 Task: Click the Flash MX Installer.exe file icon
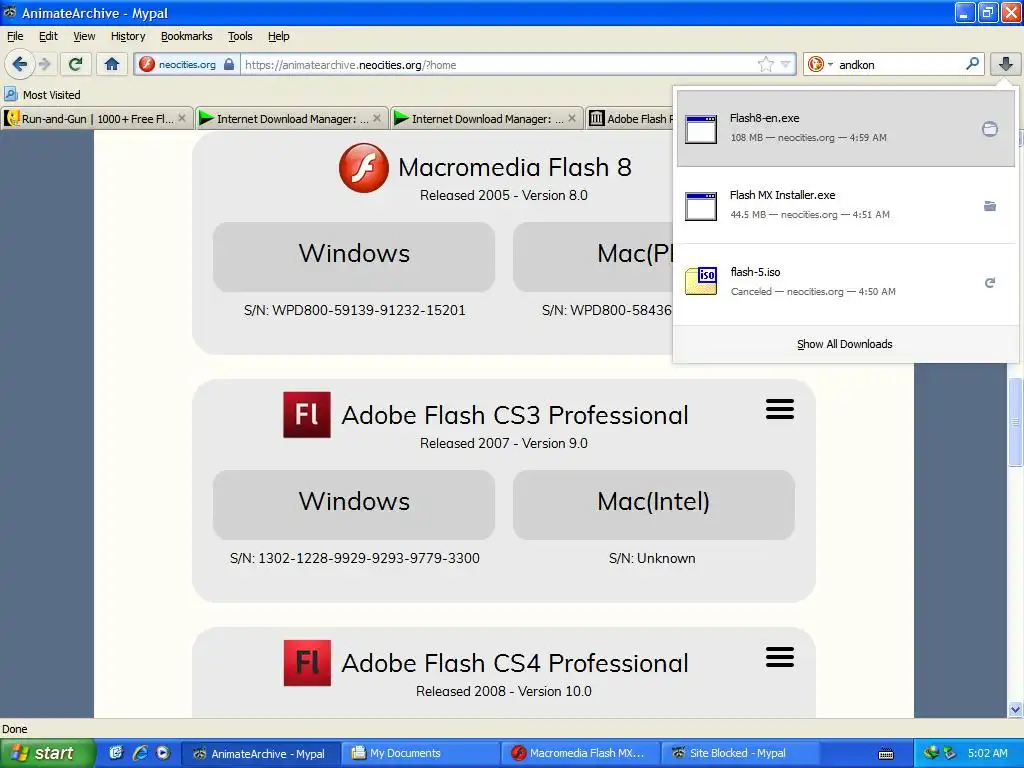(701, 206)
